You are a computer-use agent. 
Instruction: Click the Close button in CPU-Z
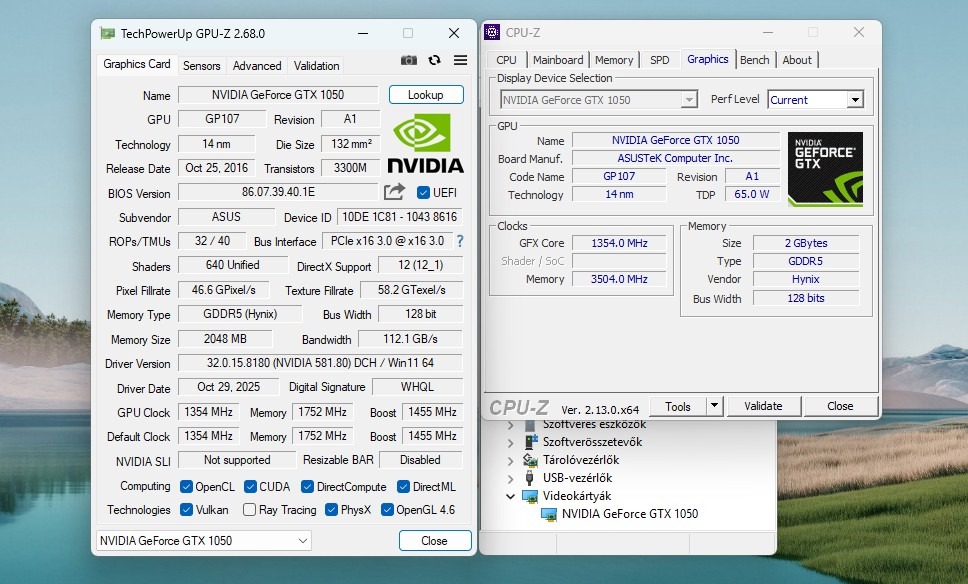click(x=840, y=406)
